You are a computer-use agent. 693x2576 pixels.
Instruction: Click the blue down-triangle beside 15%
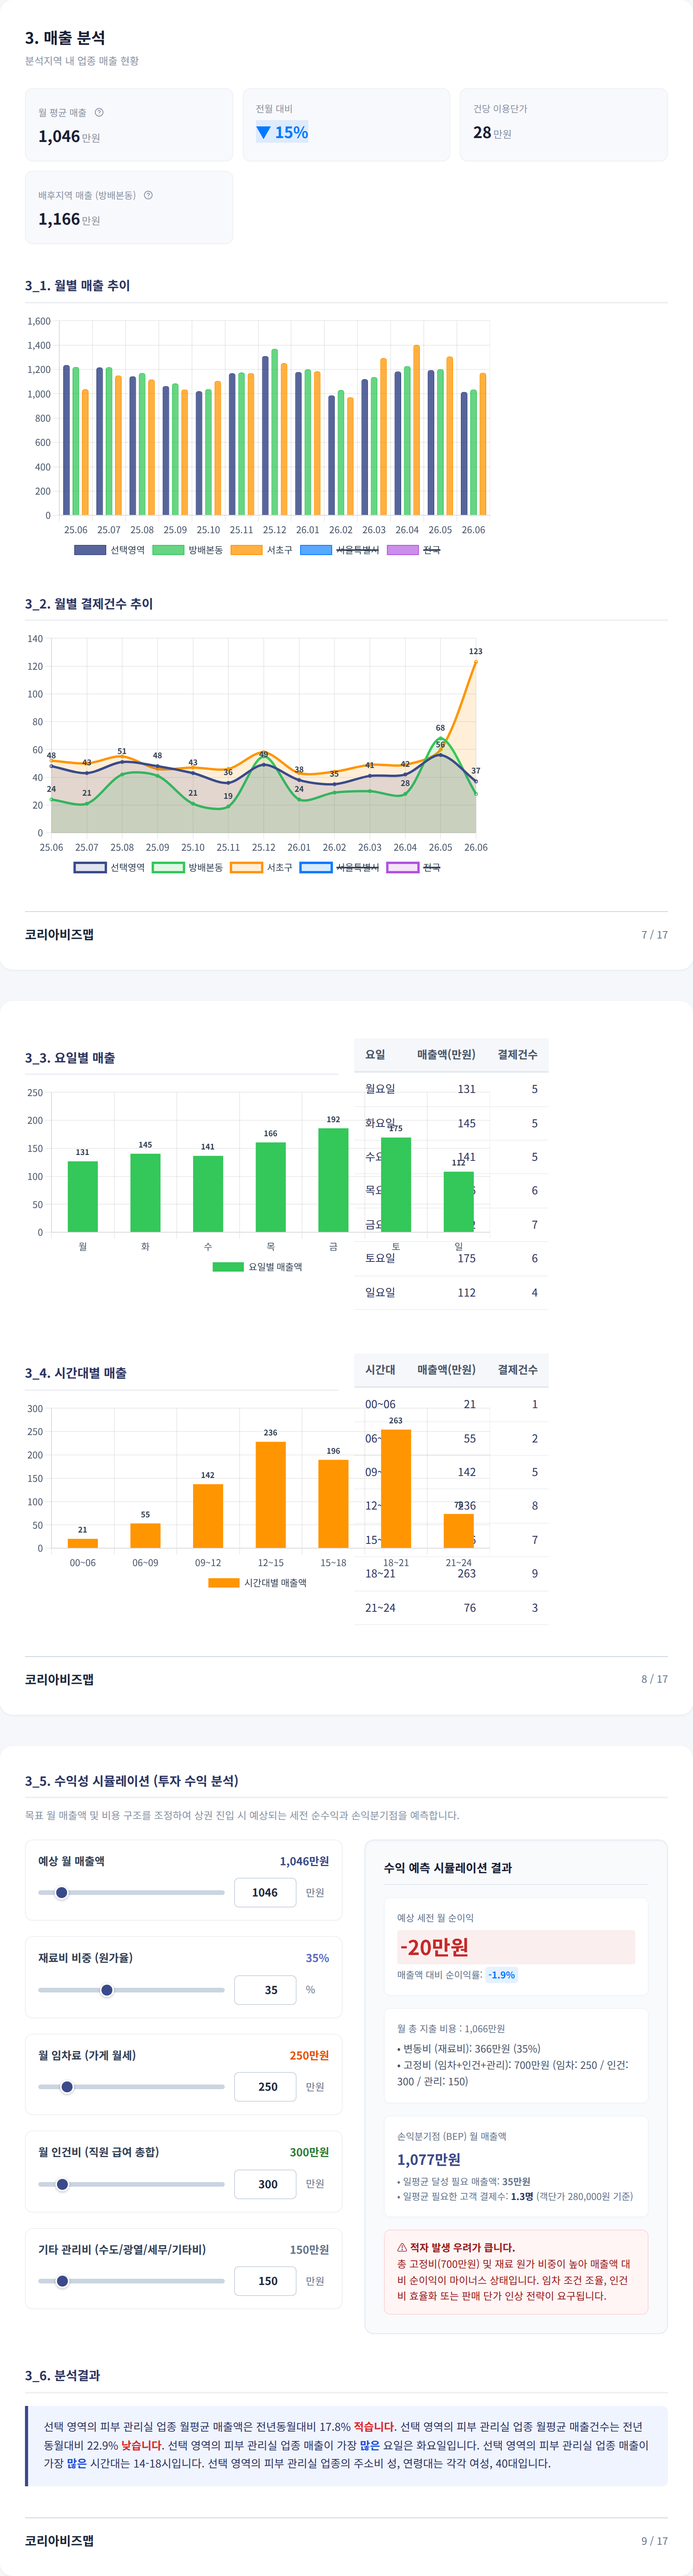263,132
